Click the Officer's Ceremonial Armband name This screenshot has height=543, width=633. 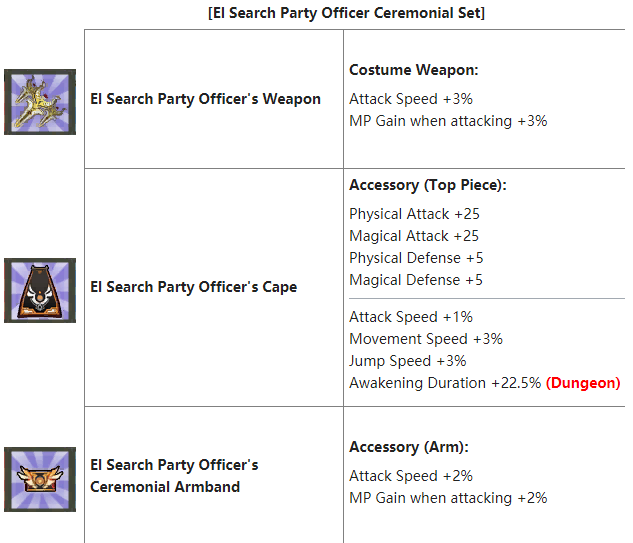tap(174, 476)
